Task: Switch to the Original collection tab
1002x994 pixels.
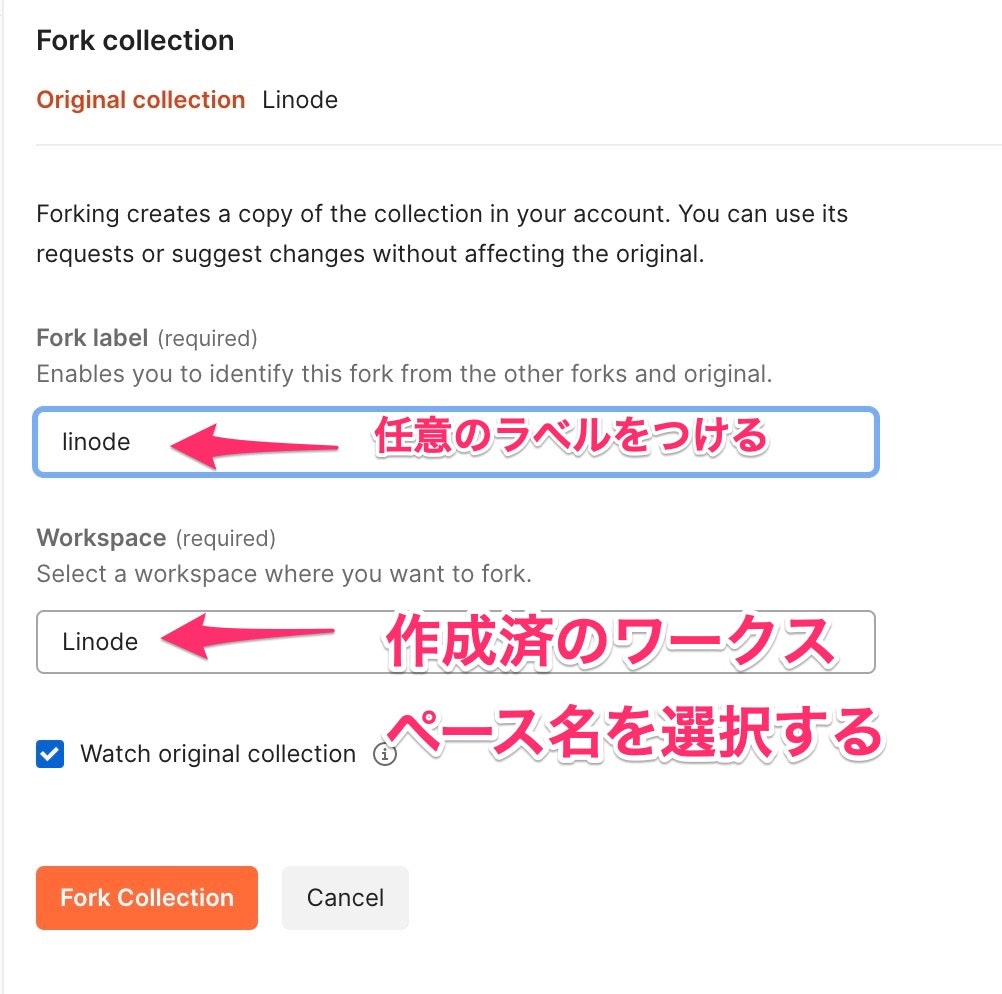Action: [x=140, y=99]
